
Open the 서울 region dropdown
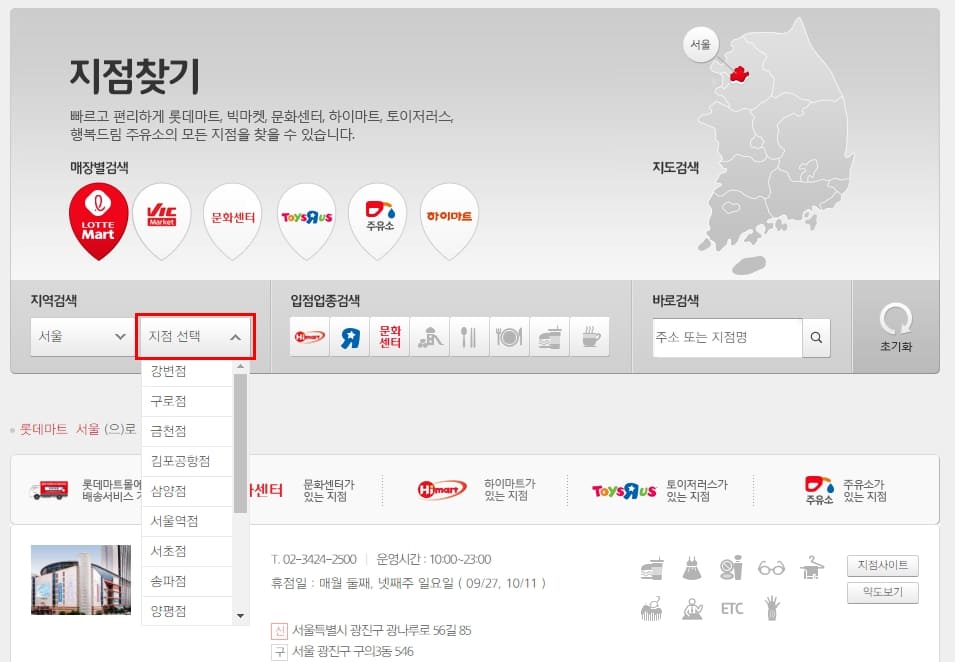pyautogui.click(x=82, y=336)
